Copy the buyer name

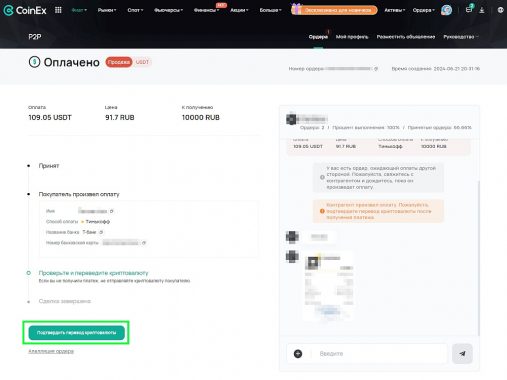coord(112,211)
